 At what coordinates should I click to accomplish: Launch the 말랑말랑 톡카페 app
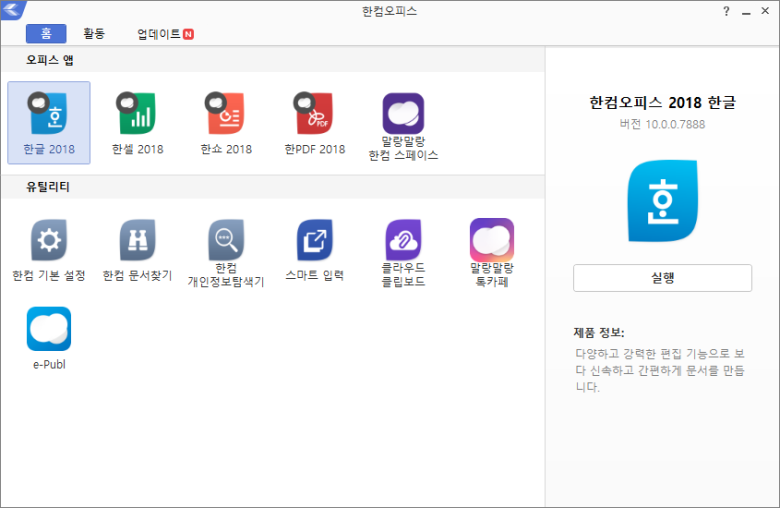(x=492, y=253)
